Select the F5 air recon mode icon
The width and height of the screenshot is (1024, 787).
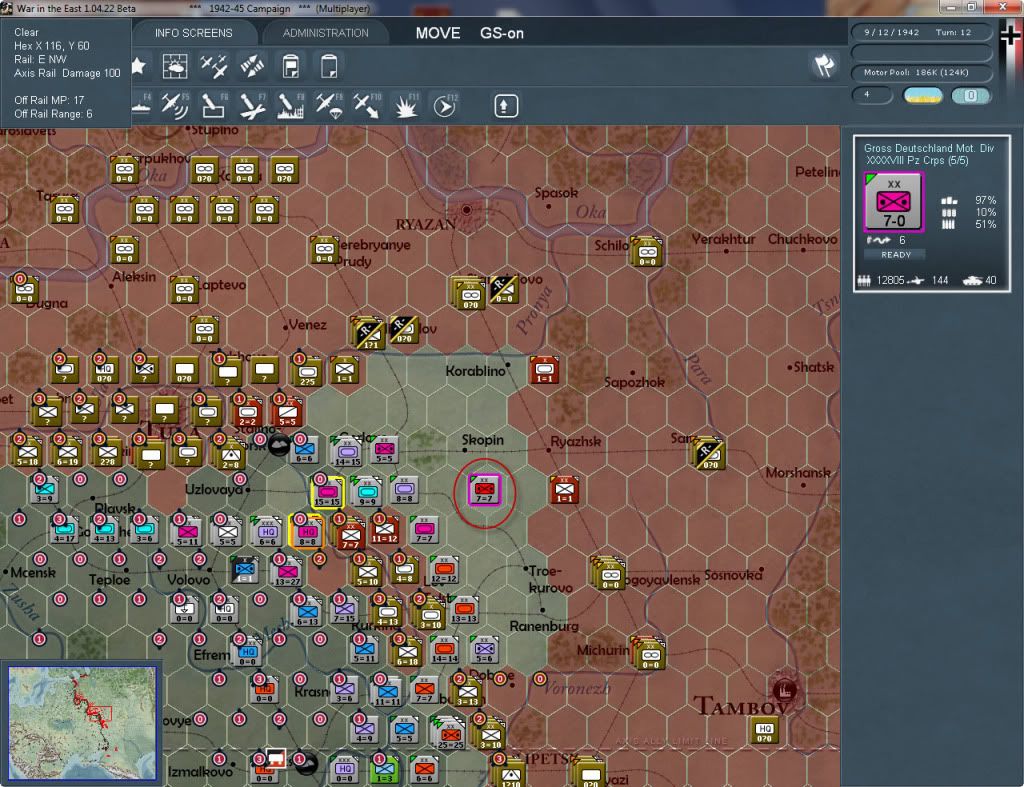175,106
